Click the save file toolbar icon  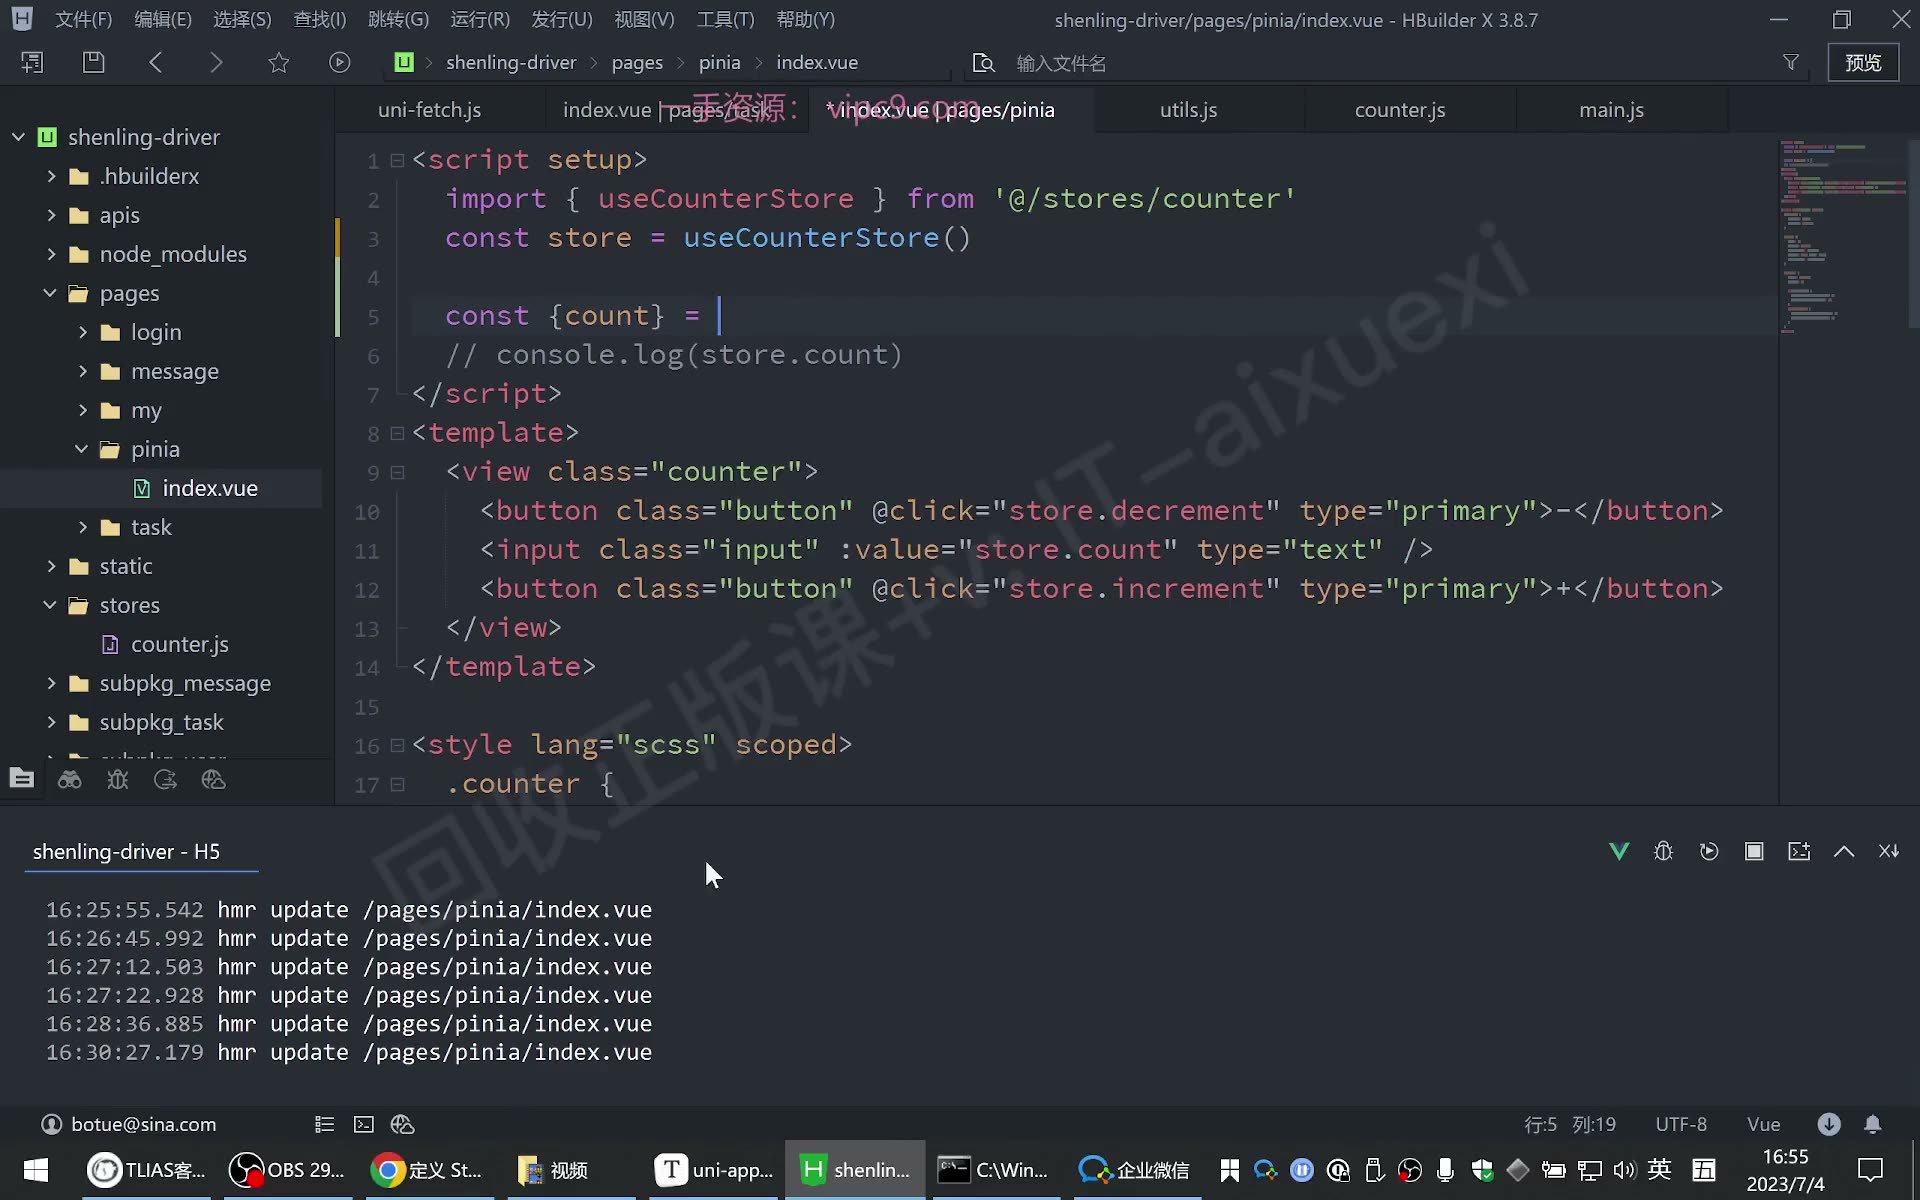[x=93, y=62]
